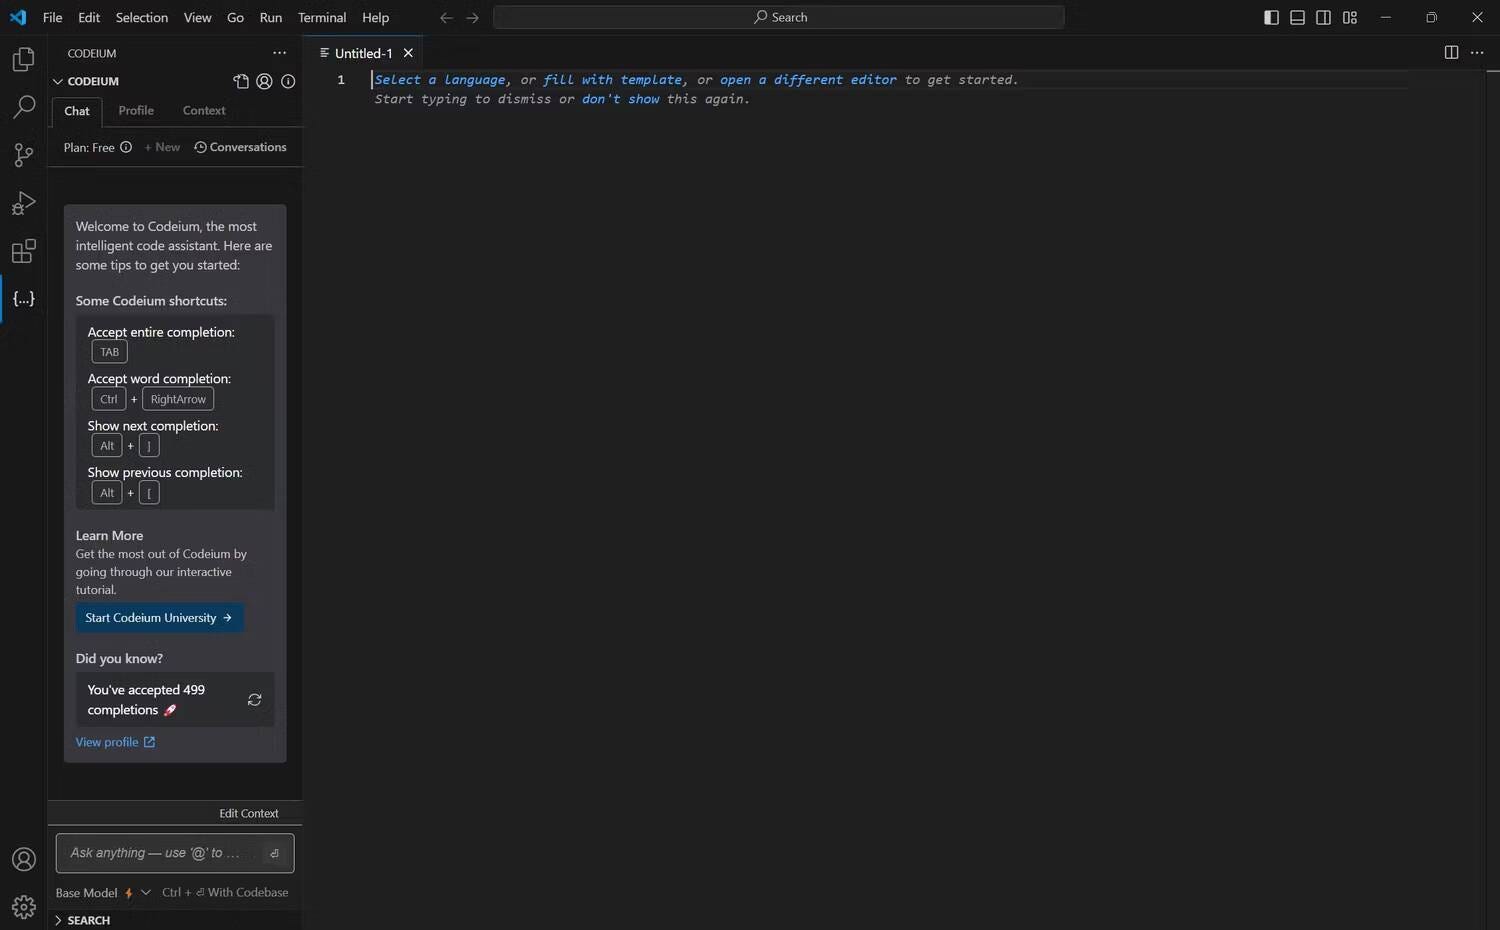The image size is (1500, 930).
Task: Open the Manage gear in activity bar
Action: point(23,907)
